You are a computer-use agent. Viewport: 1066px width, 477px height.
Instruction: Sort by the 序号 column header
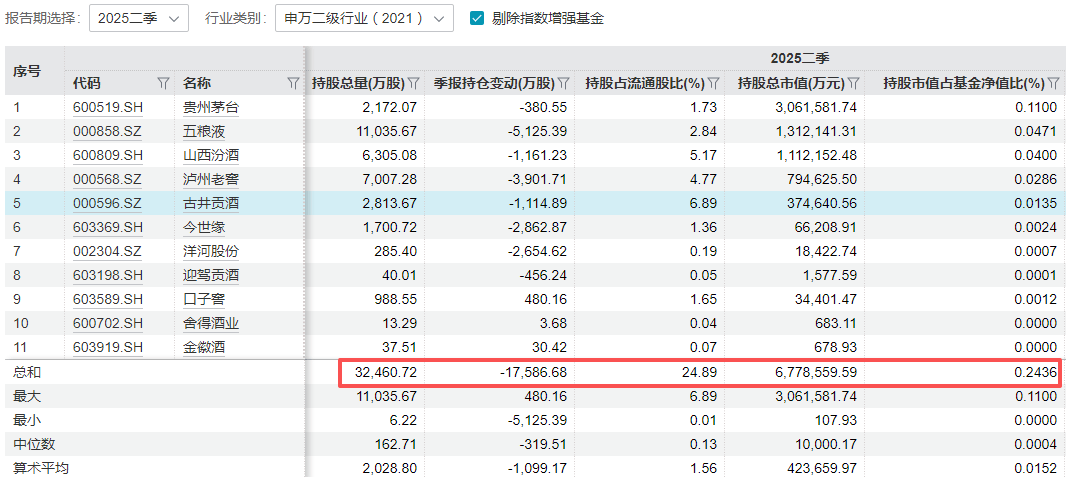coord(27,71)
